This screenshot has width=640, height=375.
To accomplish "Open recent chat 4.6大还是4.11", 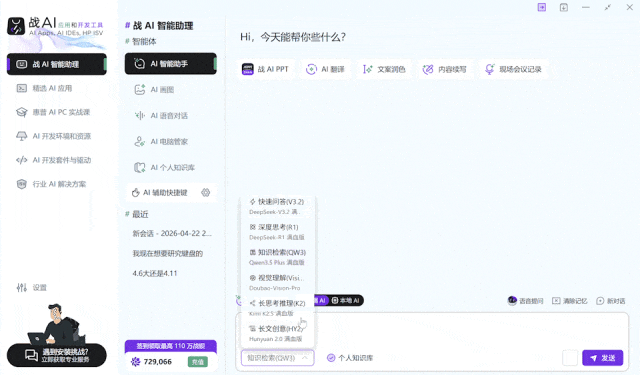I will point(155,273).
